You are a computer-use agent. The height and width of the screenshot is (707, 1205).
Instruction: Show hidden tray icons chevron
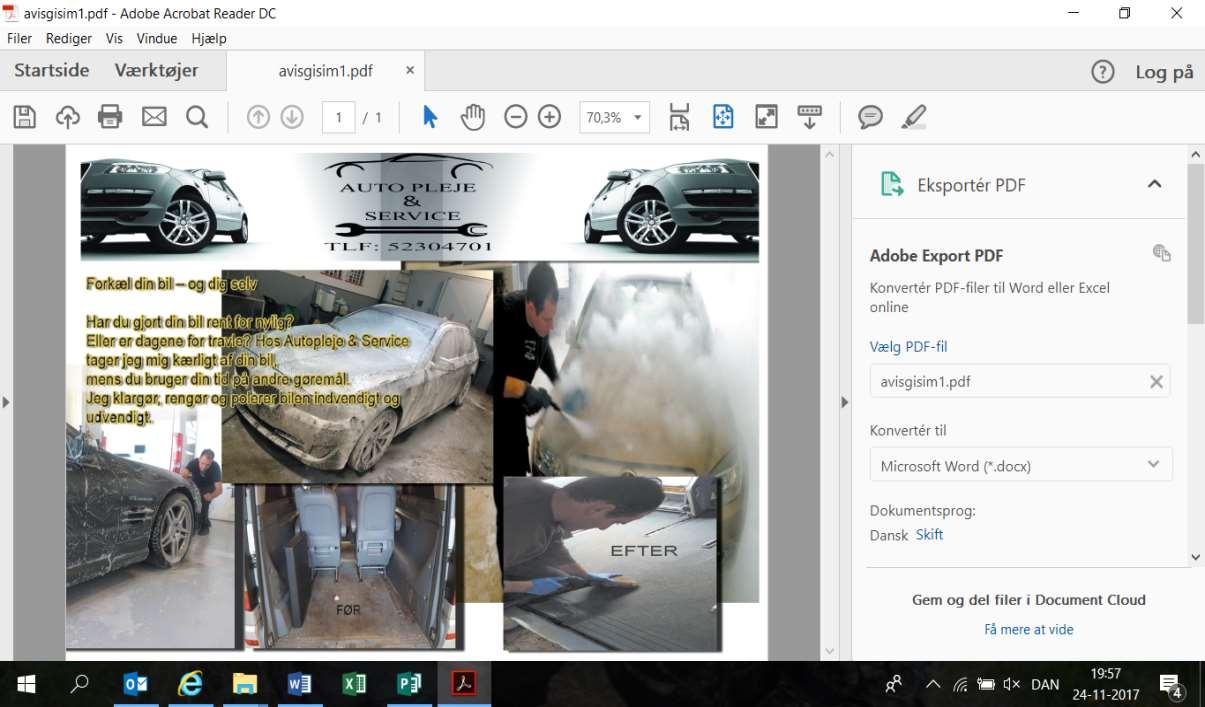click(x=933, y=685)
